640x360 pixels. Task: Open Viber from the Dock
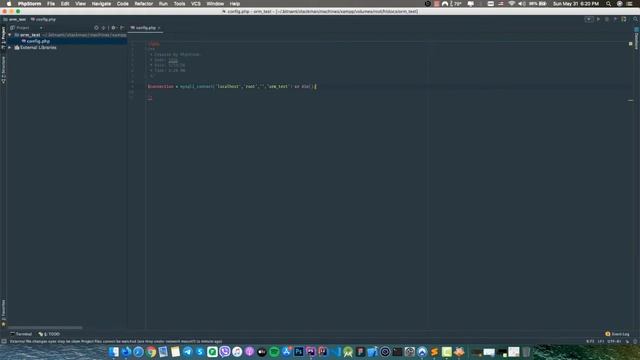[224, 351]
